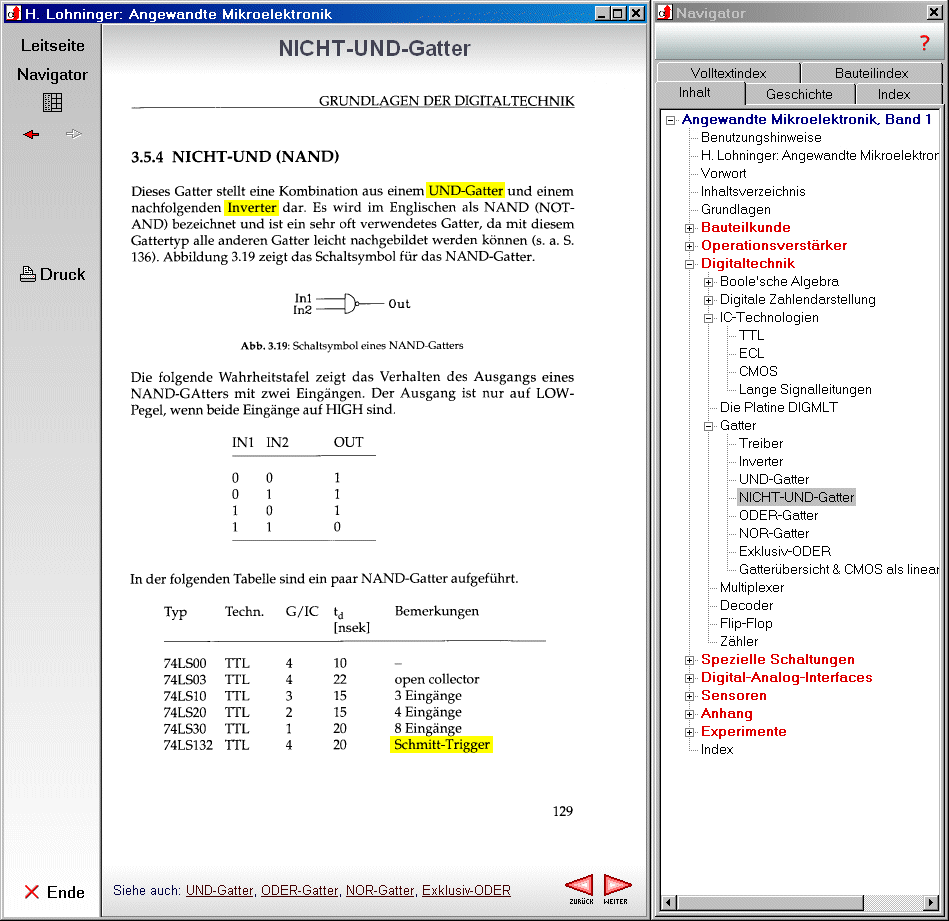
Task: Select Vorwort in the tree
Action: [723, 174]
